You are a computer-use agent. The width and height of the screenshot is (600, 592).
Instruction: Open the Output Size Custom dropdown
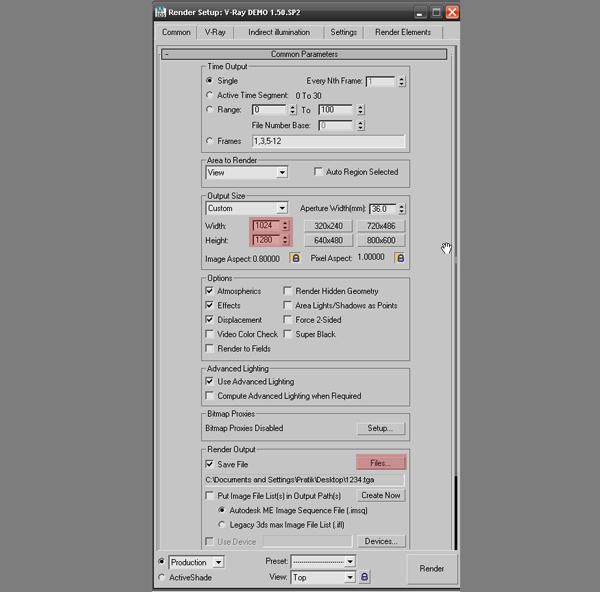282,208
